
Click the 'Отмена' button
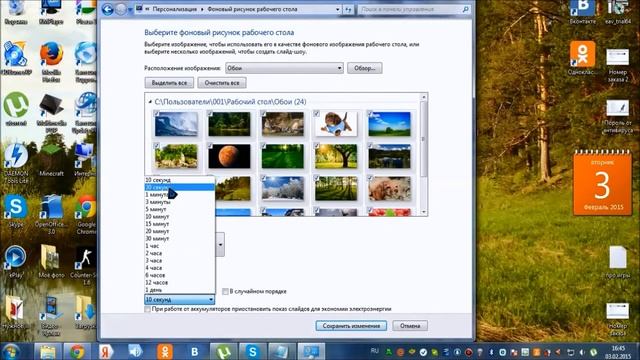tap(410, 326)
